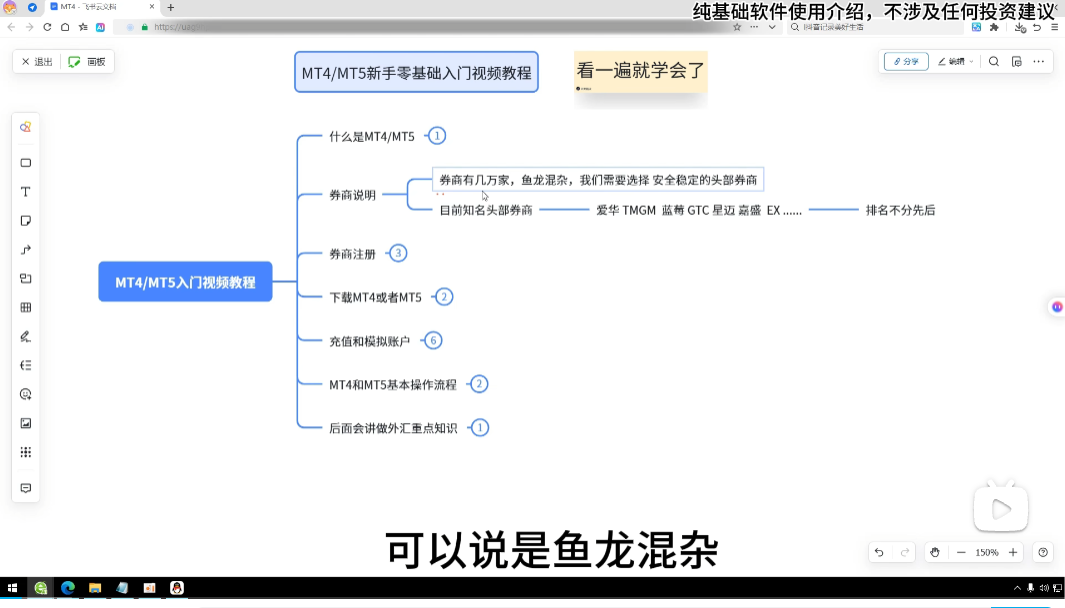Viewport: 1065px width, 608px height.
Task: Open the volume control in system tray
Action: (x=1044, y=588)
